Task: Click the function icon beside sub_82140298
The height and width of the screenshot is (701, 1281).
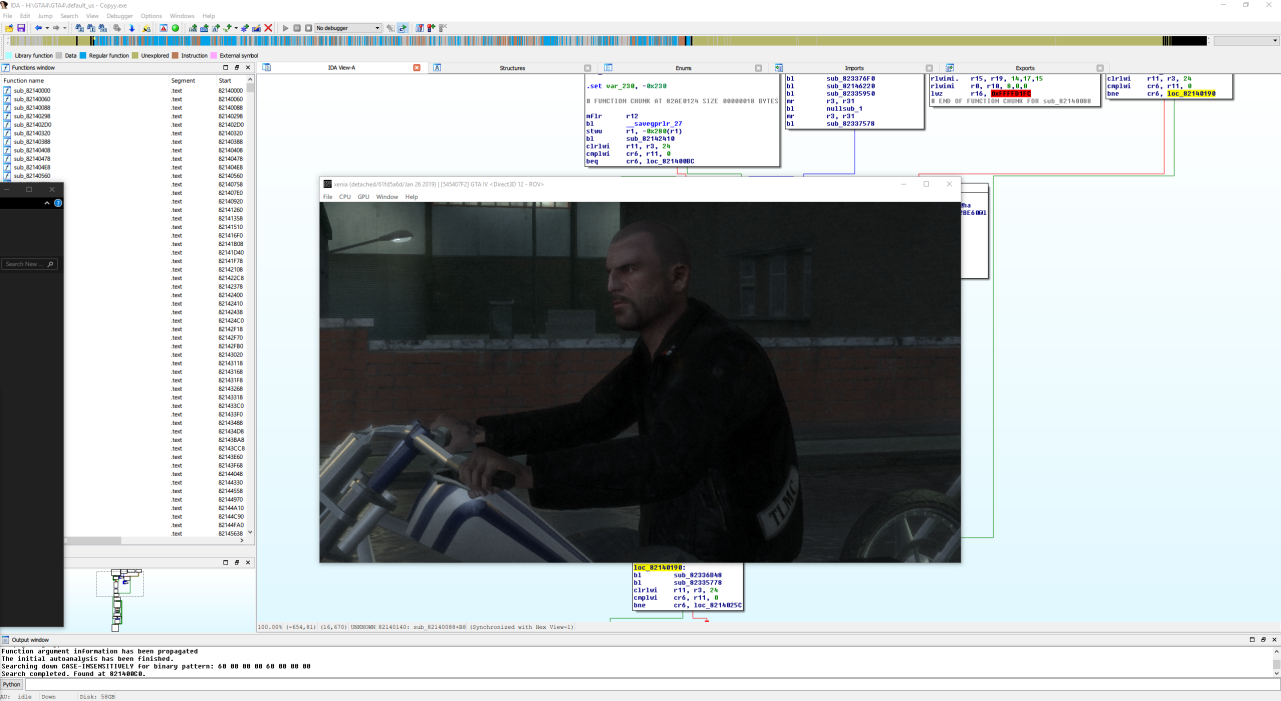Action: pos(7,116)
